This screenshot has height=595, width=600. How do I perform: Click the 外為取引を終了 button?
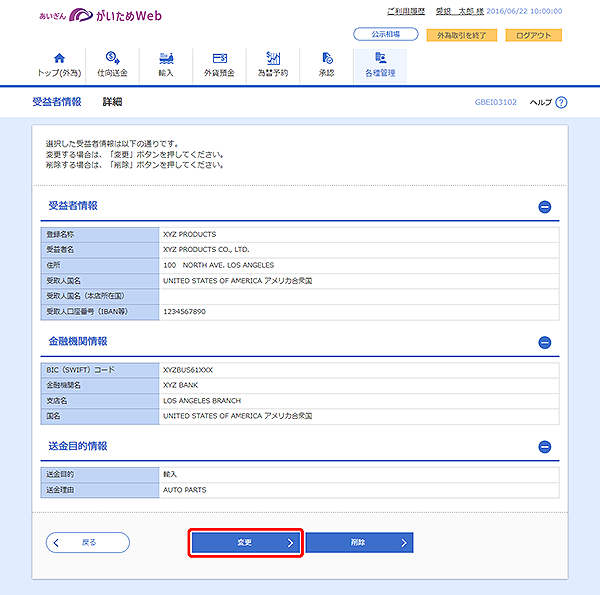coord(461,35)
